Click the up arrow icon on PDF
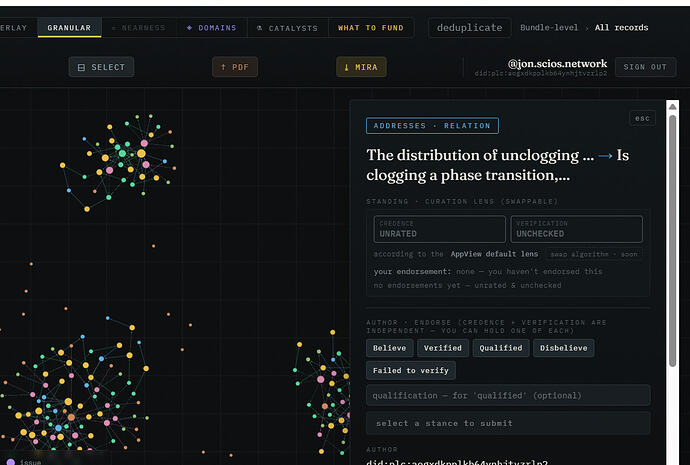This screenshot has width=690, height=465. 223,67
